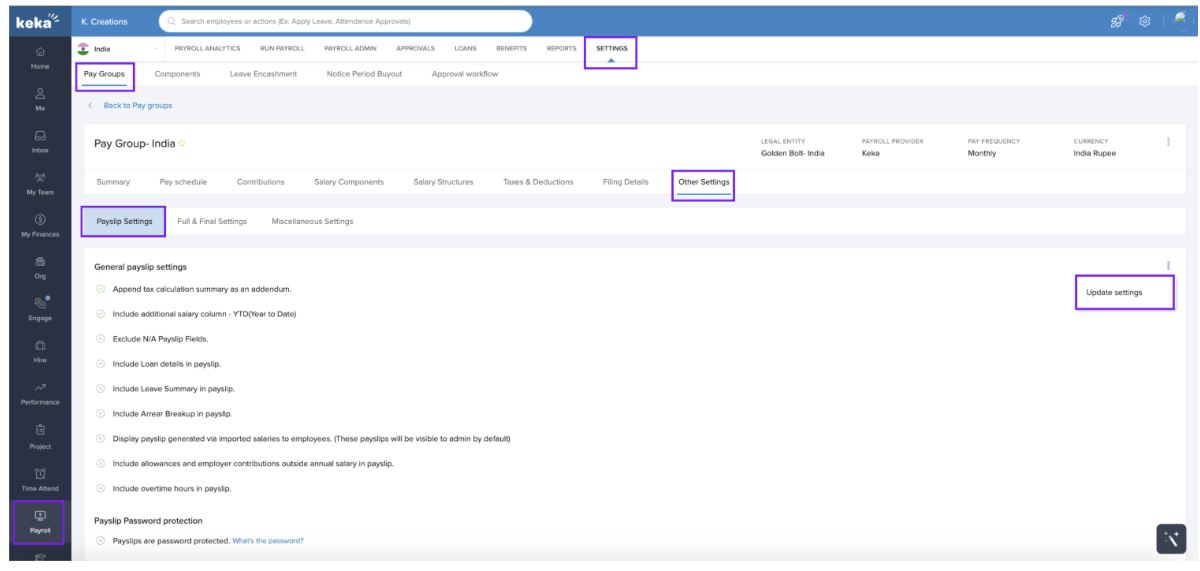Open General payslip settings three-dot menu

tap(1168, 266)
